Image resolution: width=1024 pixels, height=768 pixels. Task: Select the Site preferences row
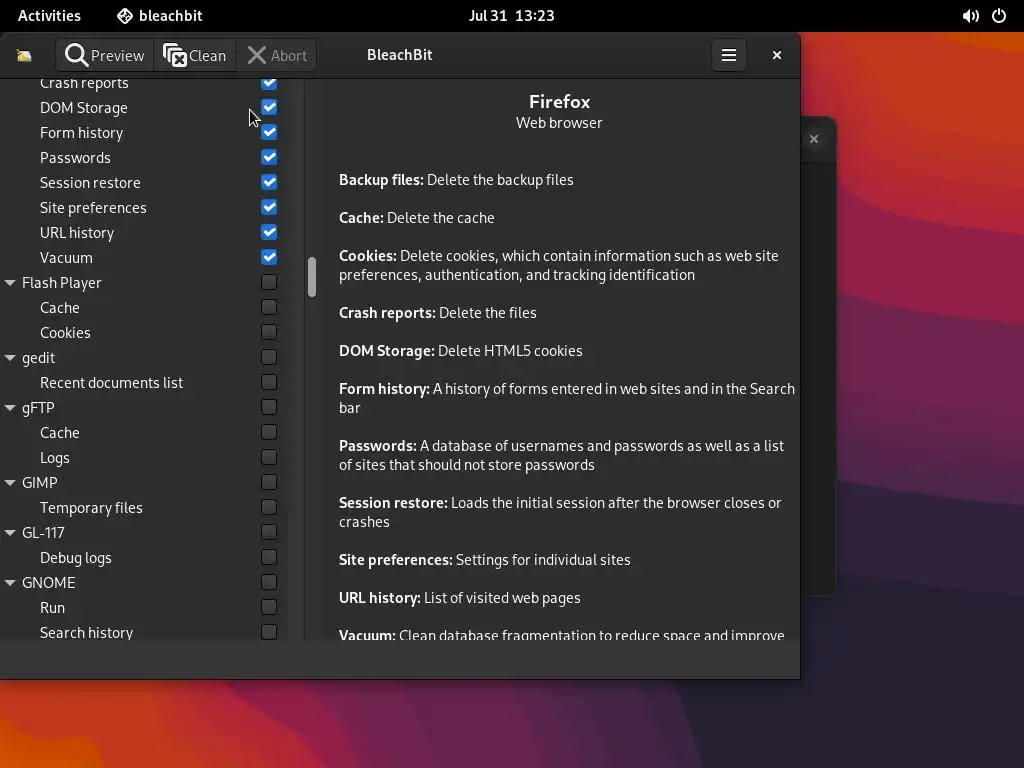(144, 208)
